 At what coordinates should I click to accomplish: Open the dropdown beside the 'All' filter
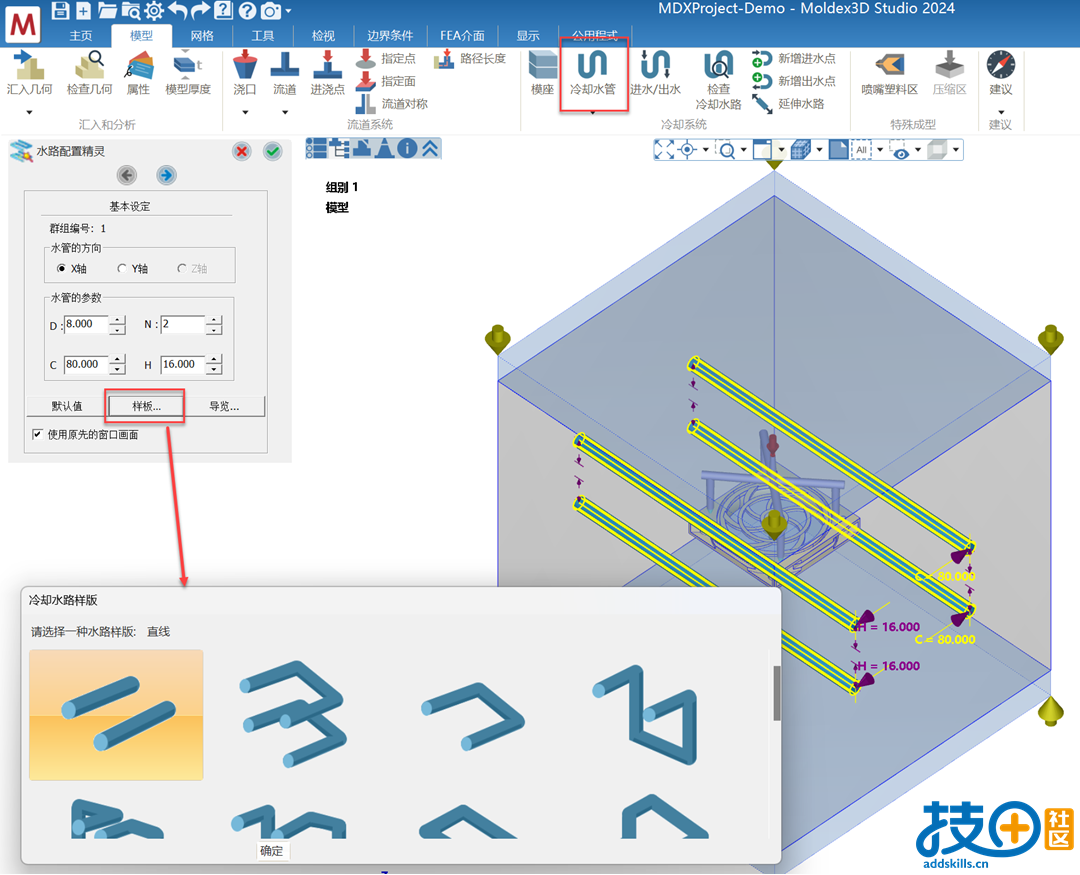pos(880,150)
